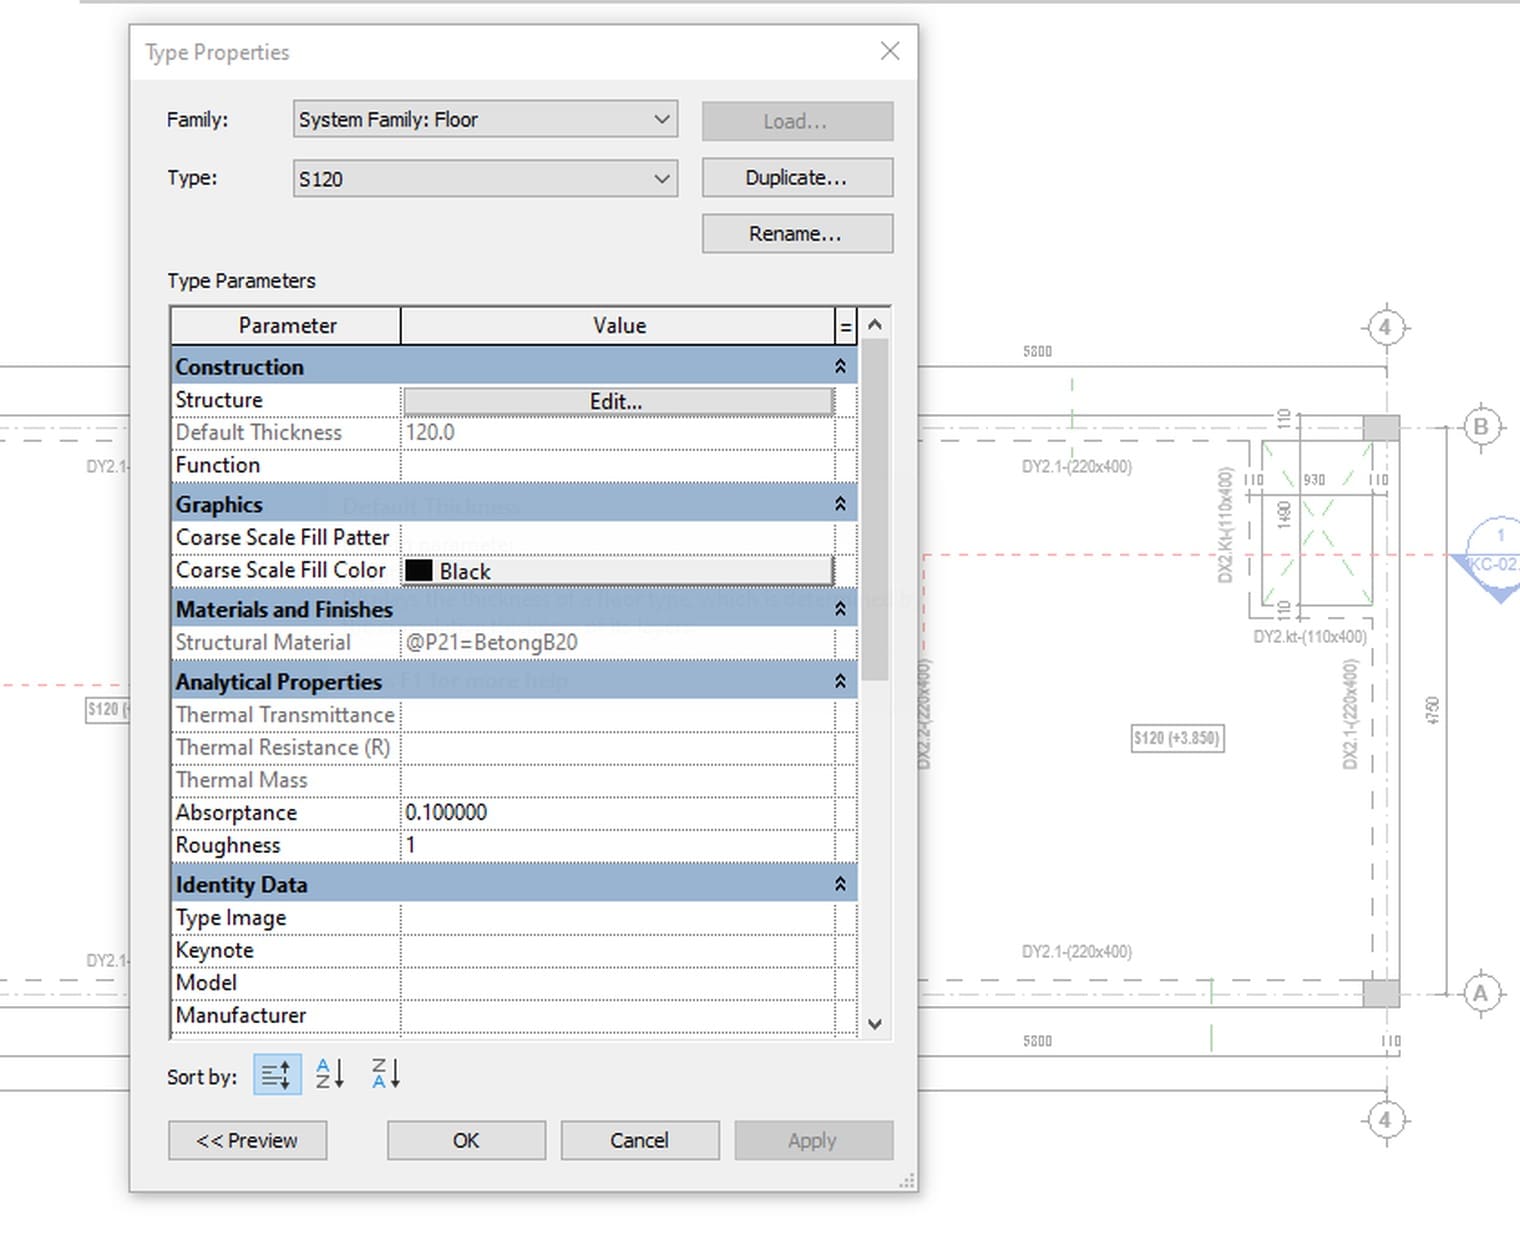Select the Absorptance value 0.100000

click(617, 812)
